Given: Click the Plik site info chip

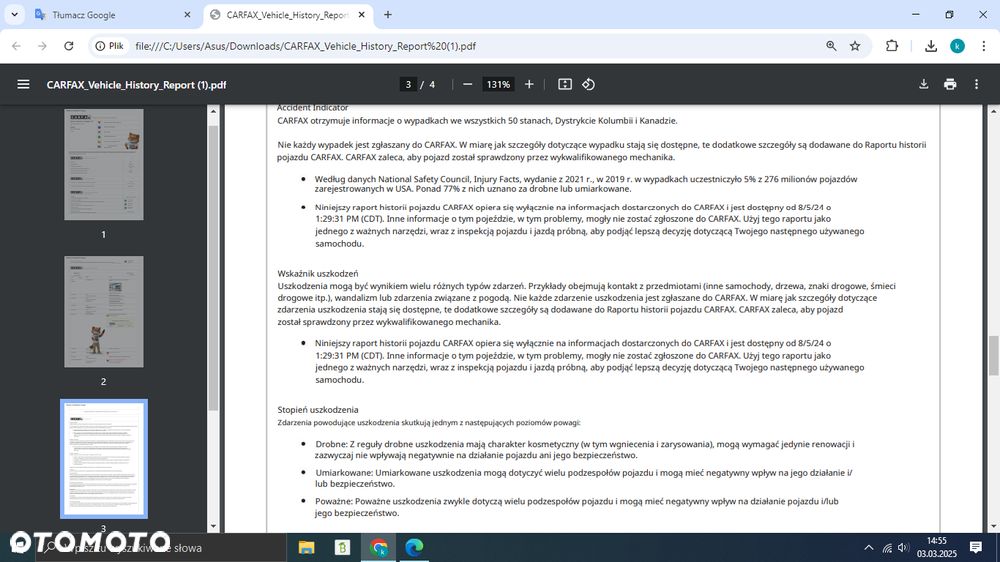Looking at the screenshot, I should pos(109,46).
